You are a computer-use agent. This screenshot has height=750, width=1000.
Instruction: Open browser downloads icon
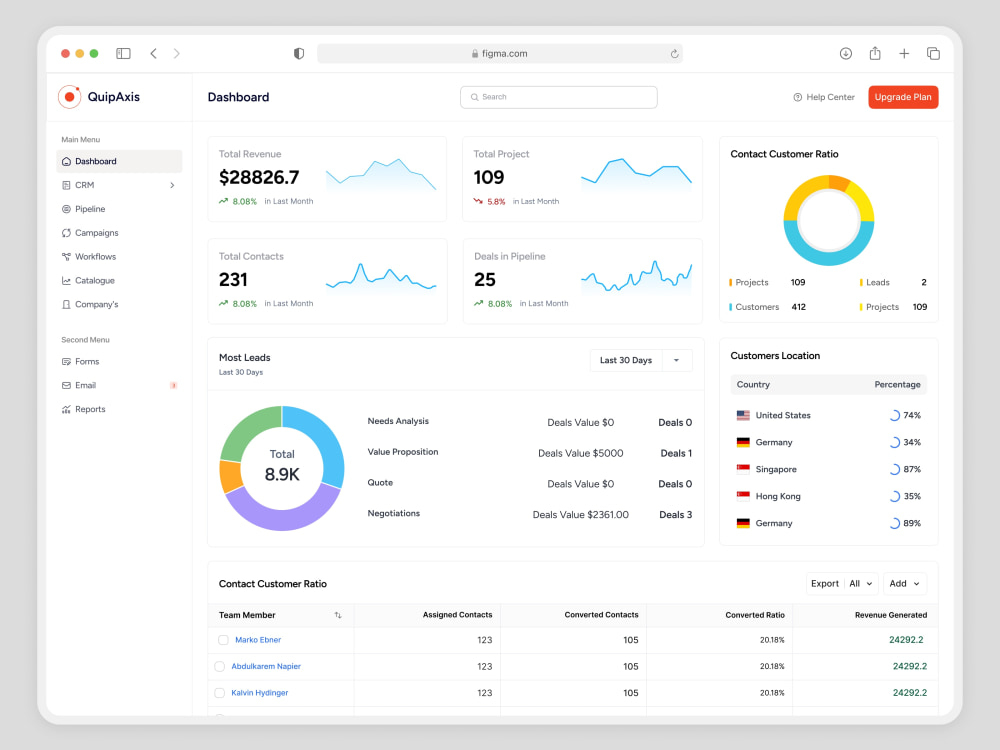(846, 54)
